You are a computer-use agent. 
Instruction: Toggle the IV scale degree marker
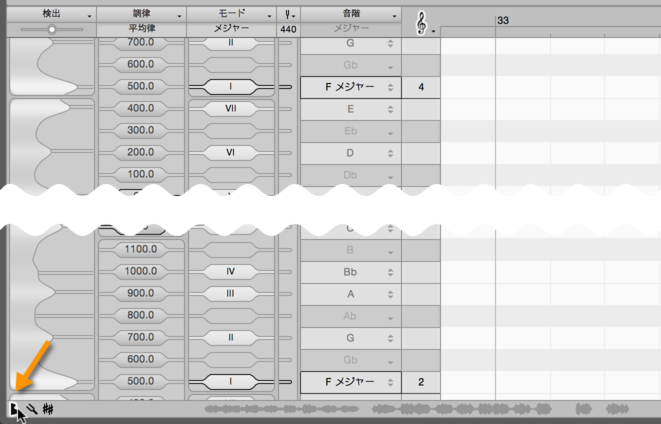click(x=231, y=271)
